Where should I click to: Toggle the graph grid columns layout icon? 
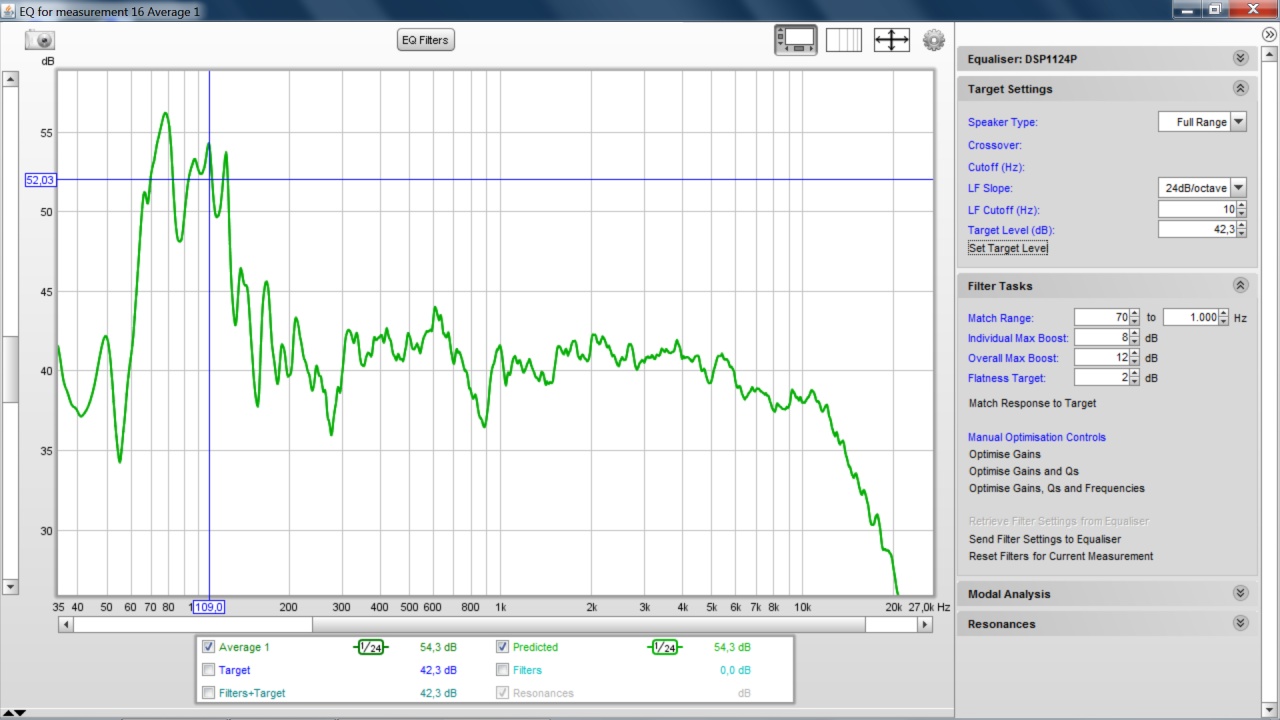(843, 40)
